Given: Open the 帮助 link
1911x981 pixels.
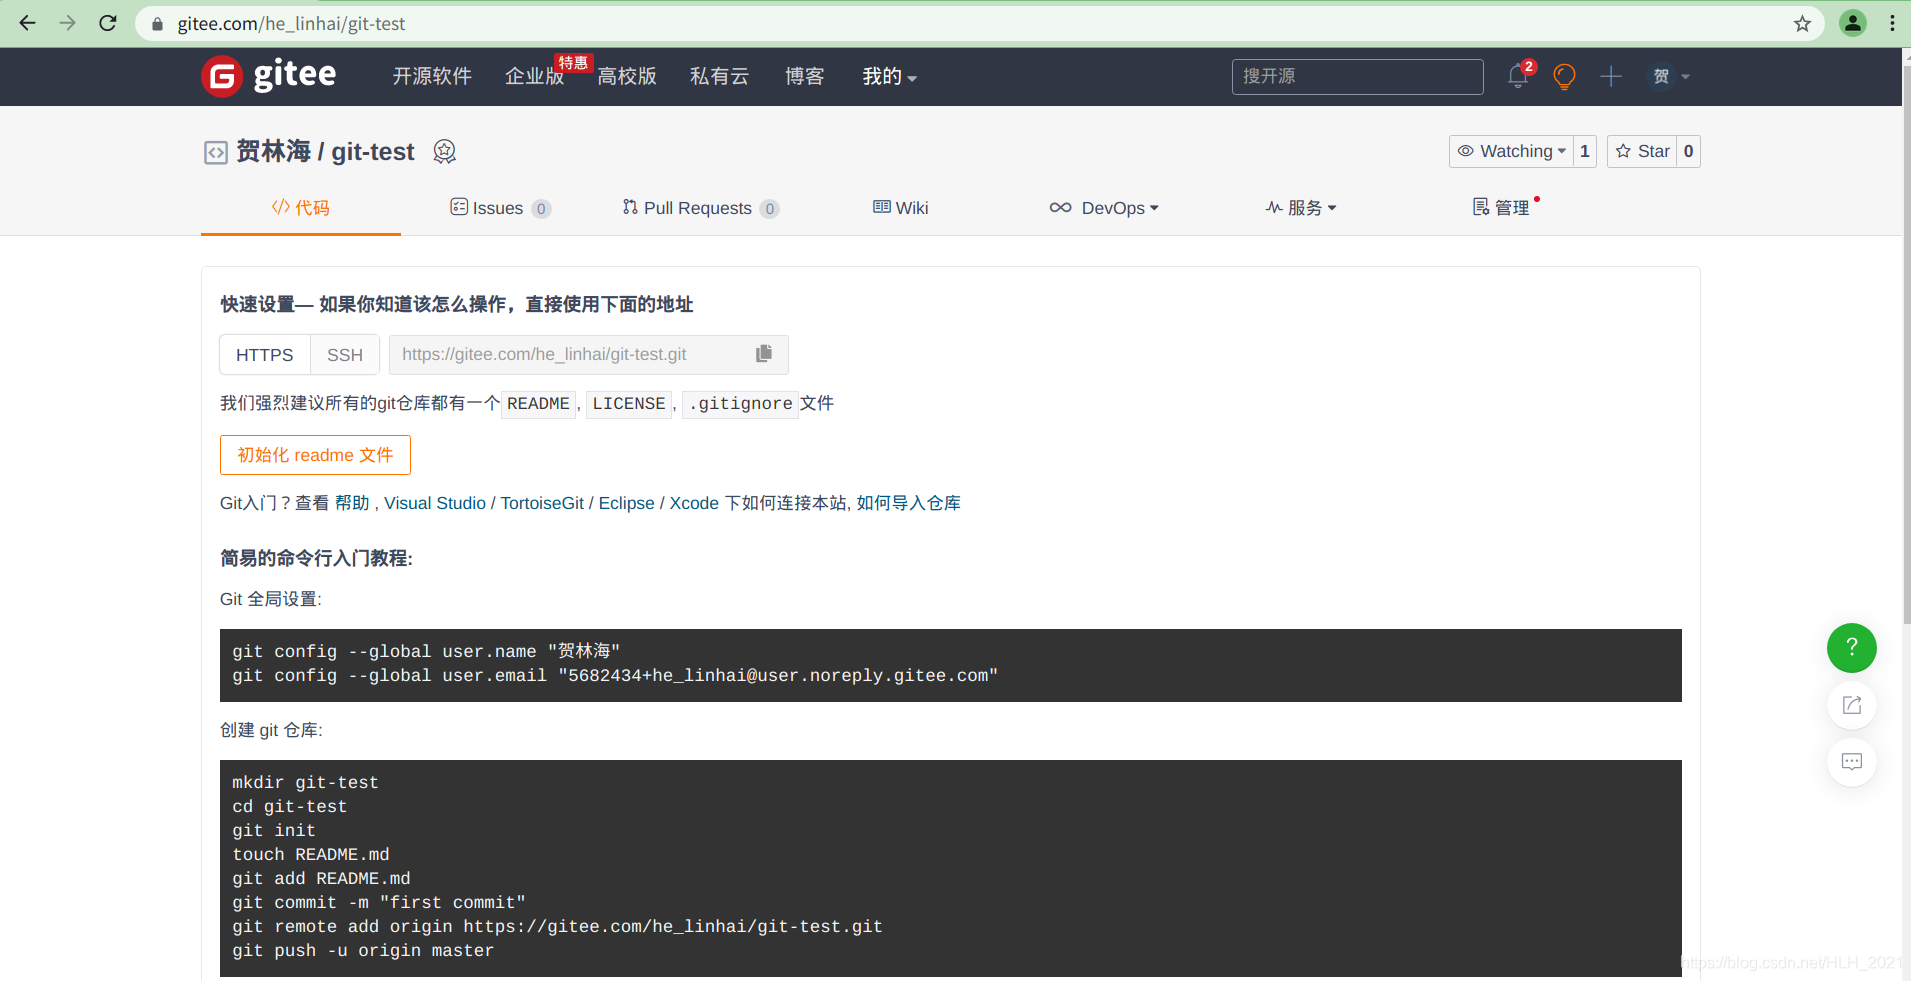Looking at the screenshot, I should click(x=352, y=503).
